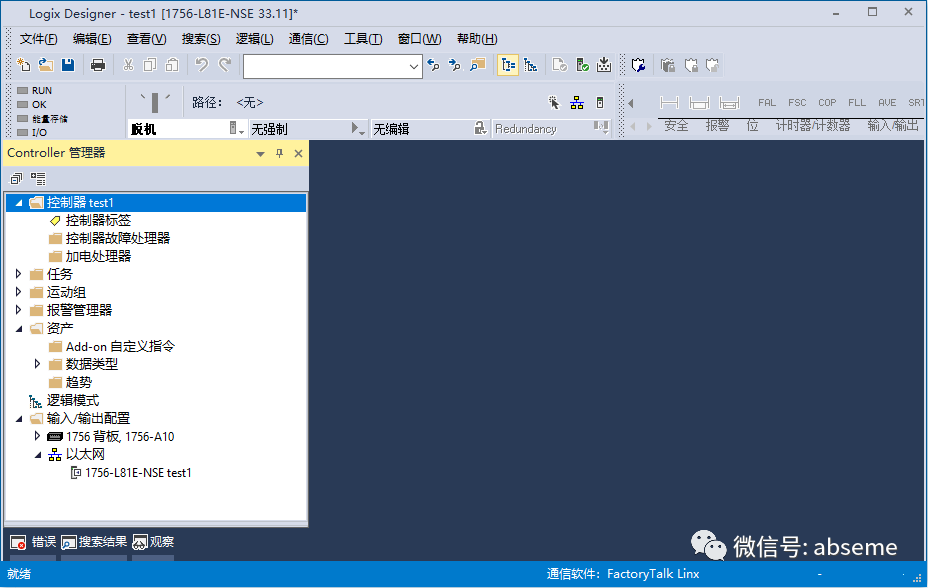Screen dimensions: 928x588
Task: Select 1756-L81E-NSE test1 module
Action: pos(138,473)
